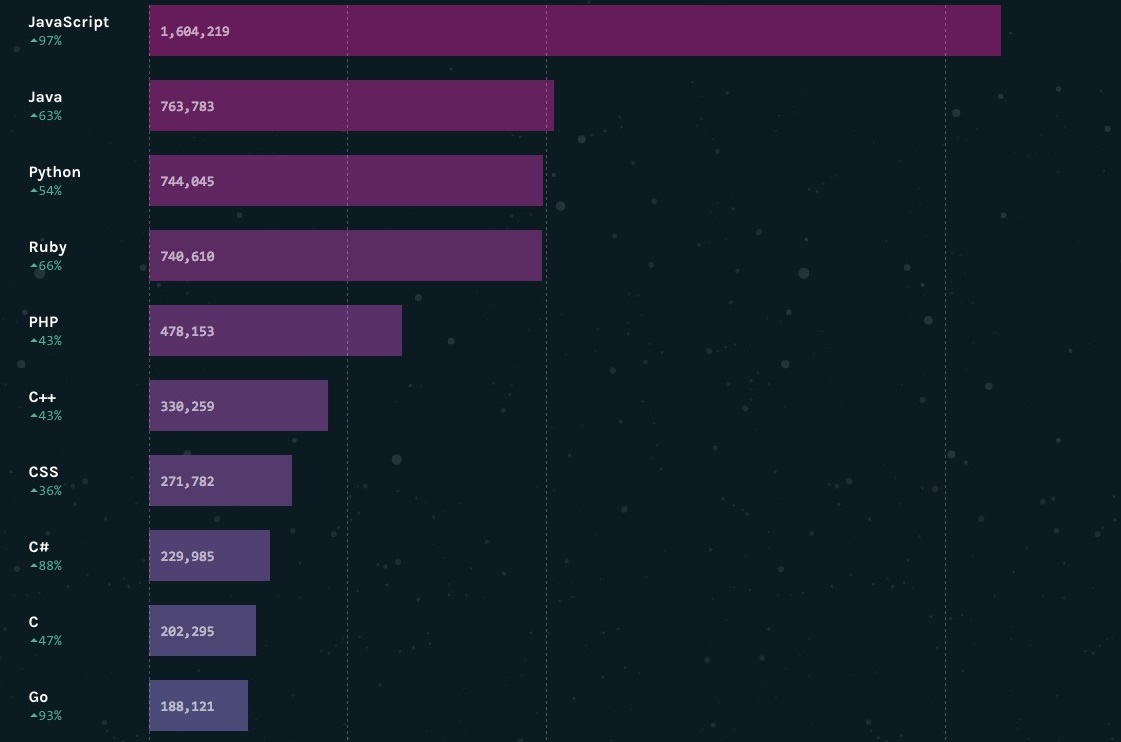This screenshot has height=742, width=1121.
Task: Click the PHP bar showing 478,153
Action: click(275, 331)
